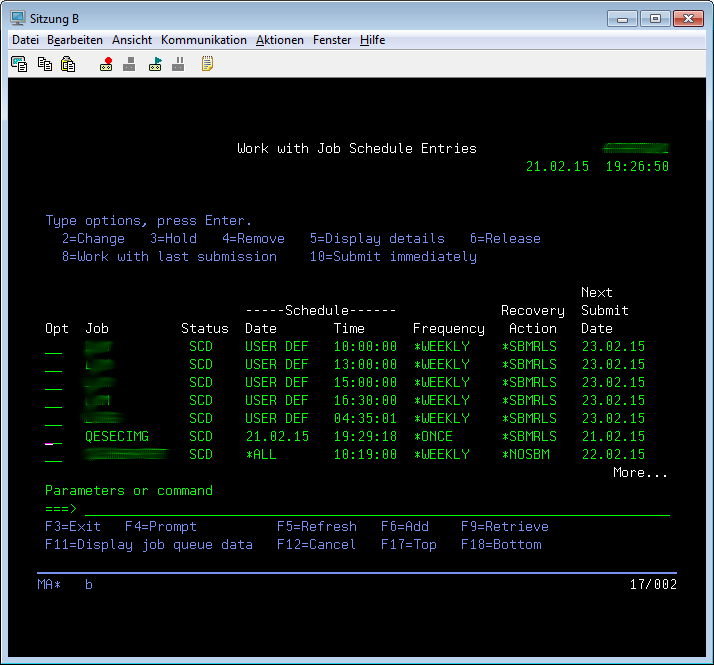Click the Opt field for job QSECIMG
The width and height of the screenshot is (714, 665).
[x=53, y=437]
